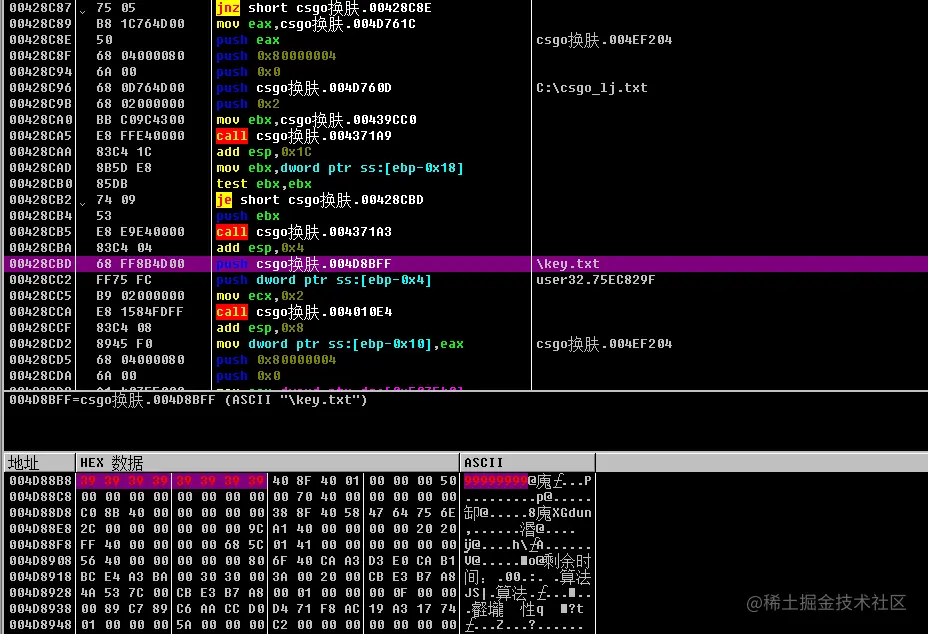The height and width of the screenshot is (634, 928).
Task: Select address 00428C89 in disassembly
Action: (x=40, y=24)
